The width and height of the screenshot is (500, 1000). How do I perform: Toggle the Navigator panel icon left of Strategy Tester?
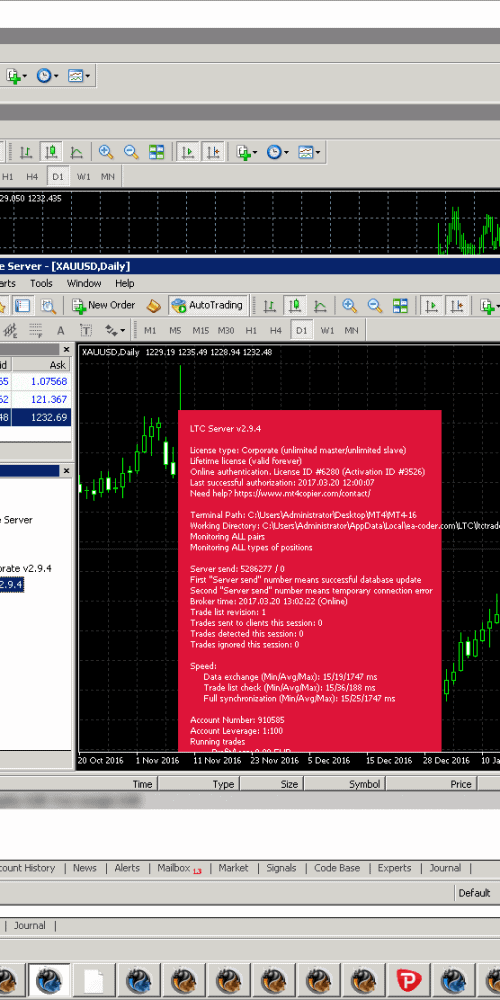click(x=22, y=305)
